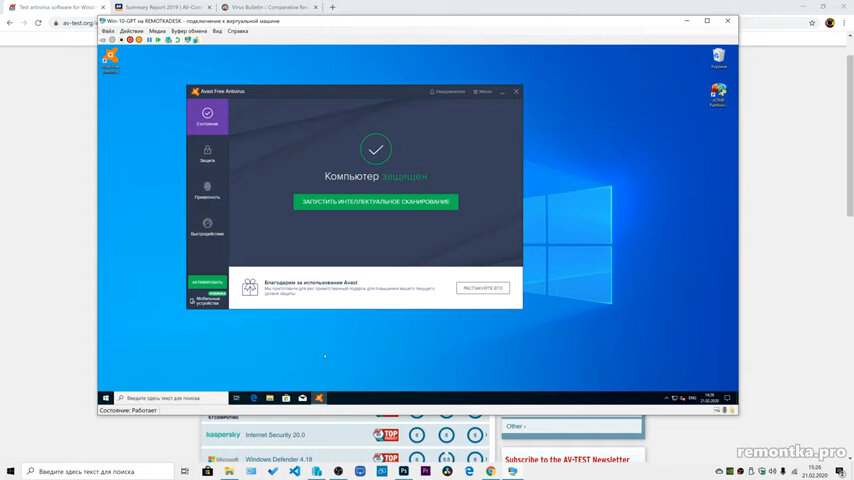The width and height of the screenshot is (854, 480).
Task: Open the Файл menu of VM connection window
Action: pyautogui.click(x=108, y=31)
